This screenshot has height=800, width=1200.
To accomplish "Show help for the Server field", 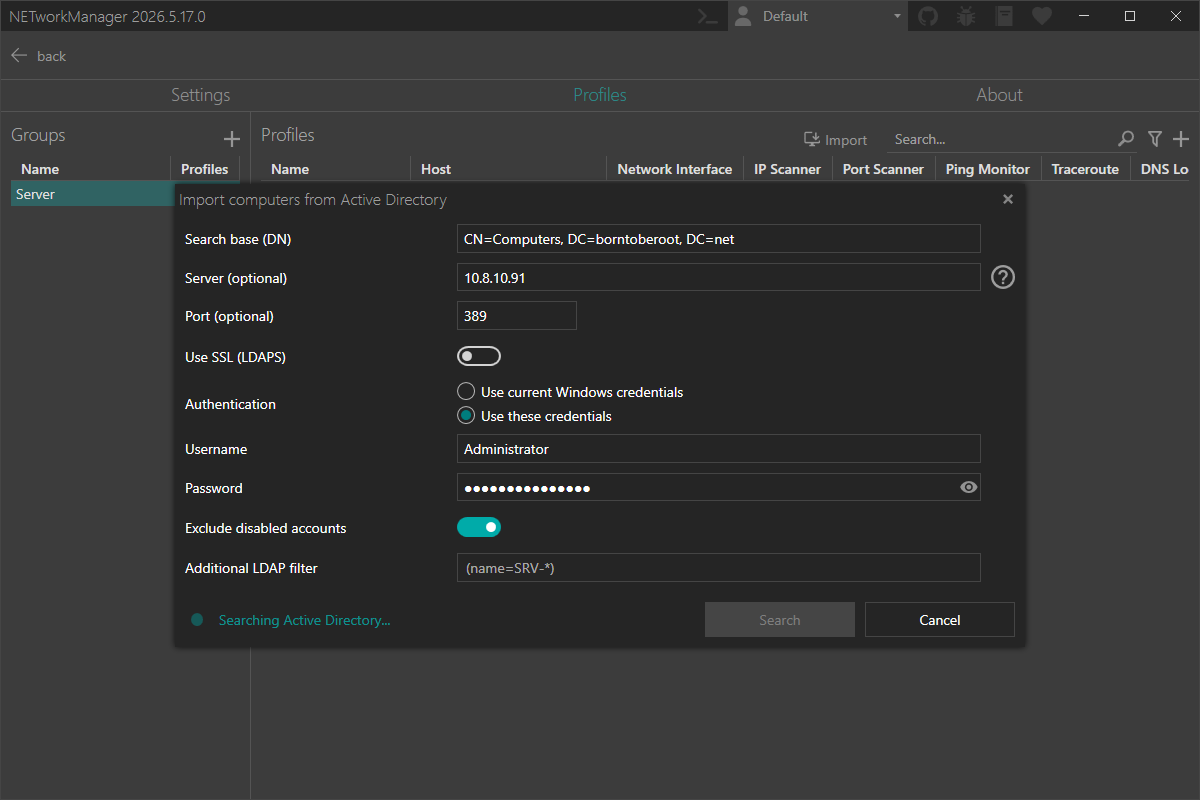I will (x=1003, y=277).
